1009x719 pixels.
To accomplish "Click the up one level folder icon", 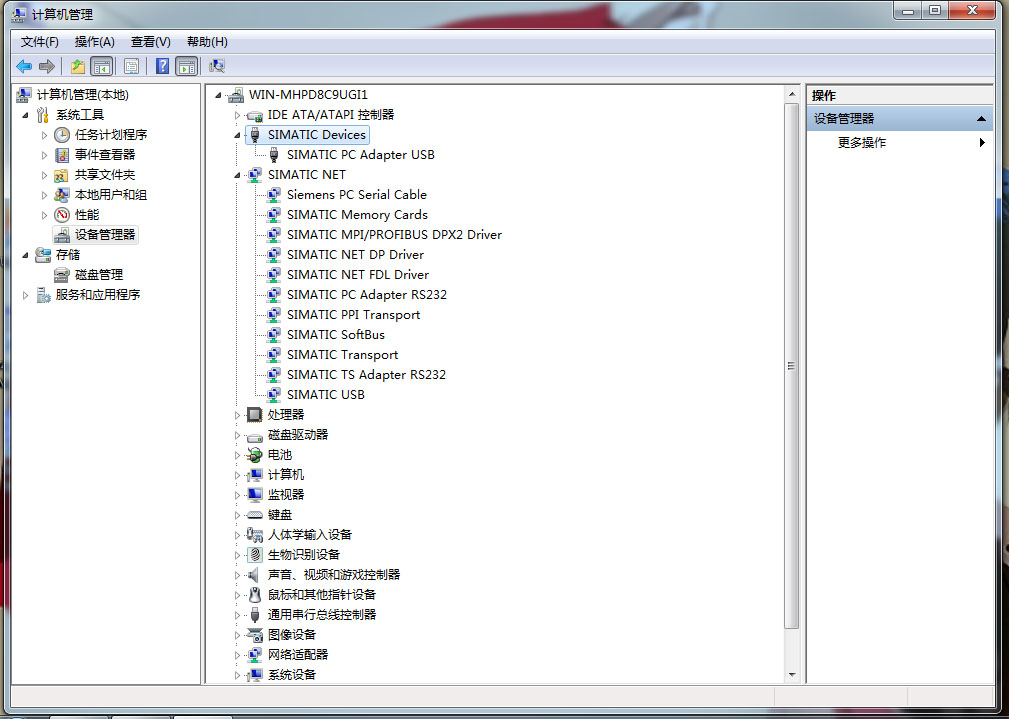I will click(x=77, y=66).
